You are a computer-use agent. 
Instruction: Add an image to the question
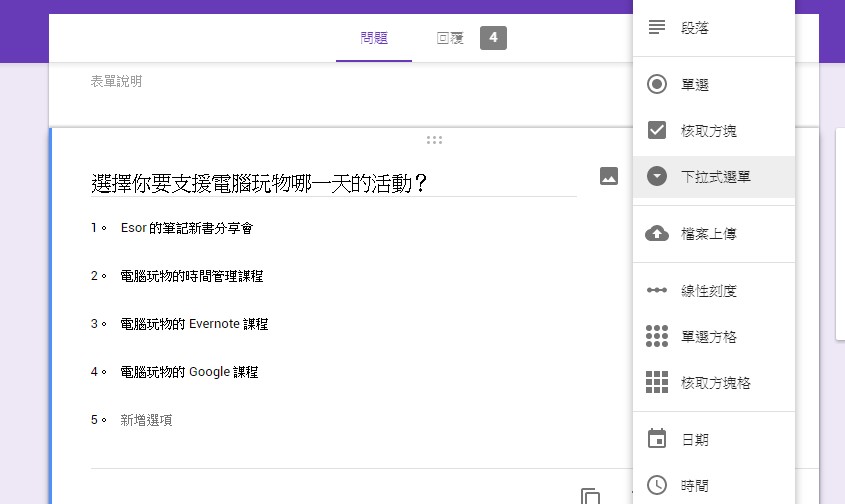[x=609, y=176]
